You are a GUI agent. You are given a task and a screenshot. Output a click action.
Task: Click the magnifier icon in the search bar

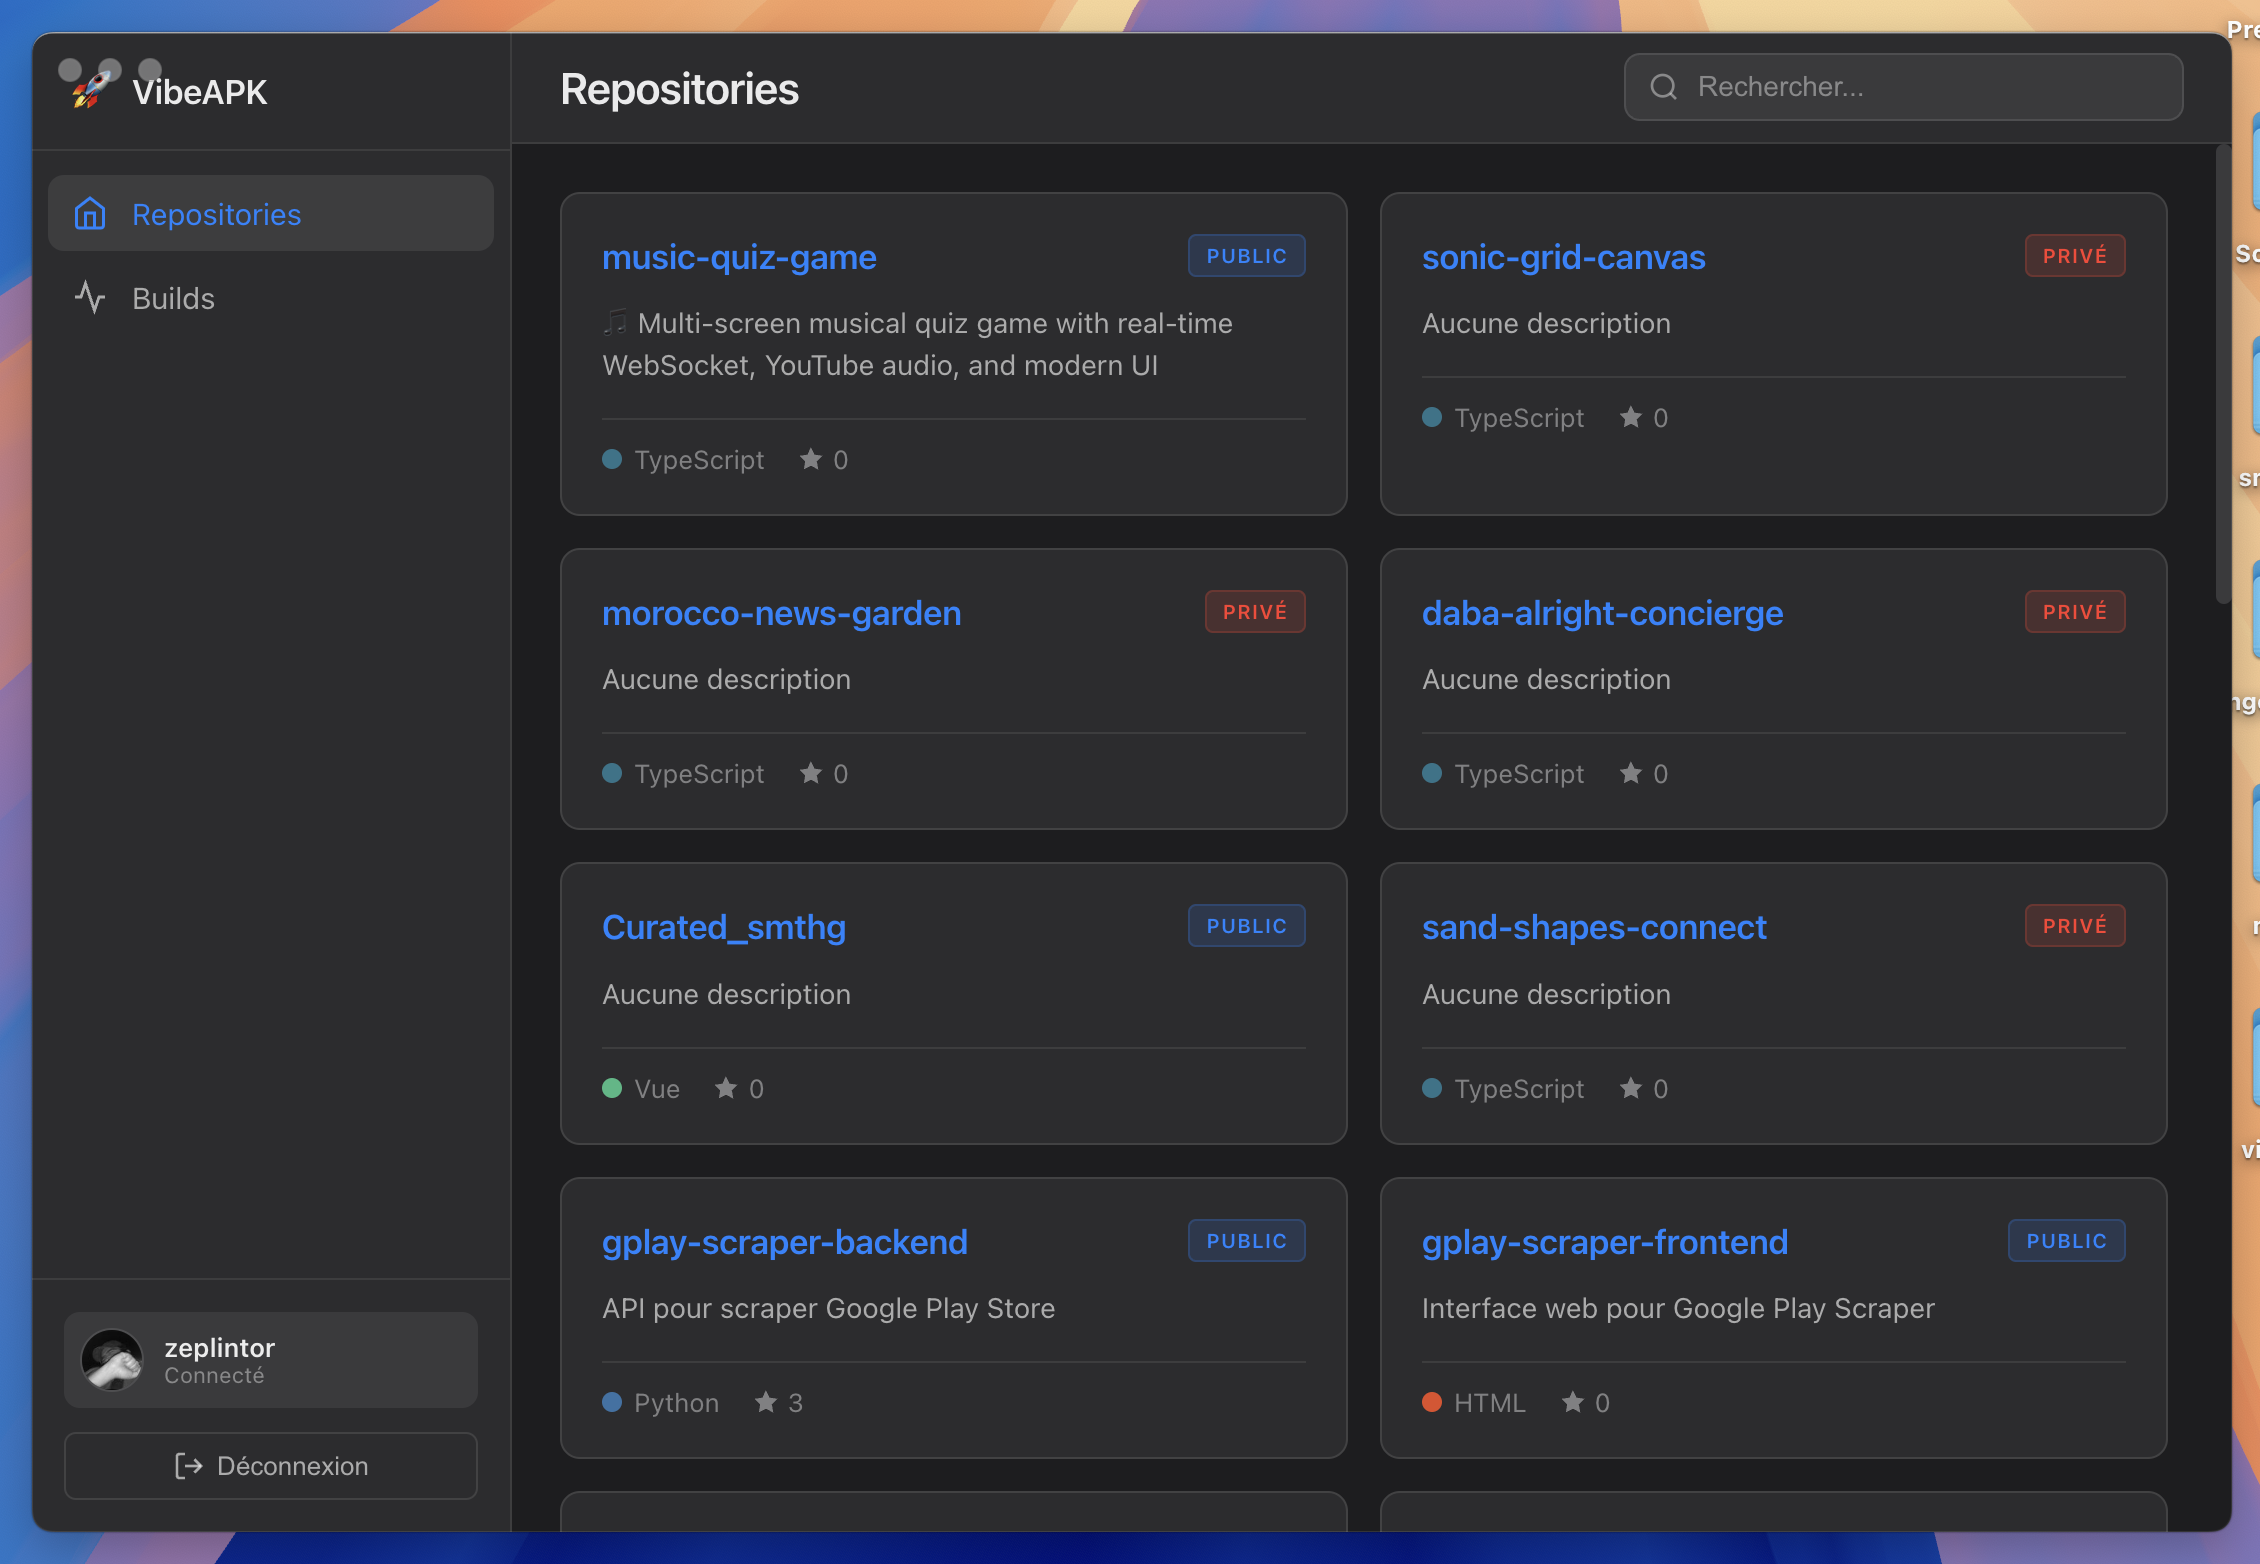(x=1663, y=88)
